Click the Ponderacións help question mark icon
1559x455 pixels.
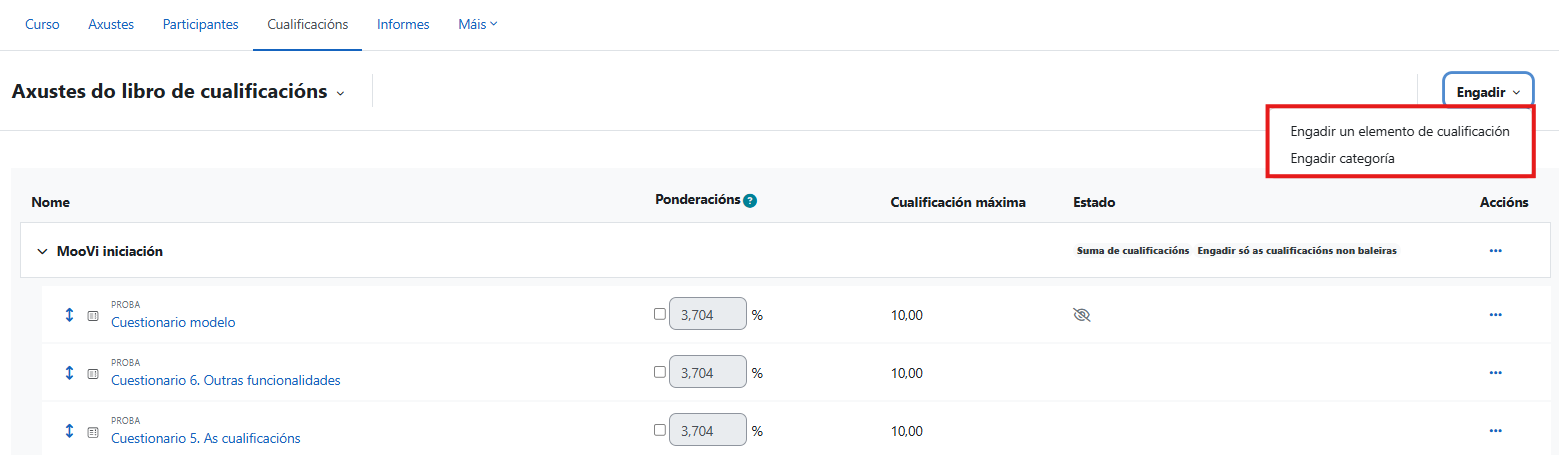(x=750, y=200)
